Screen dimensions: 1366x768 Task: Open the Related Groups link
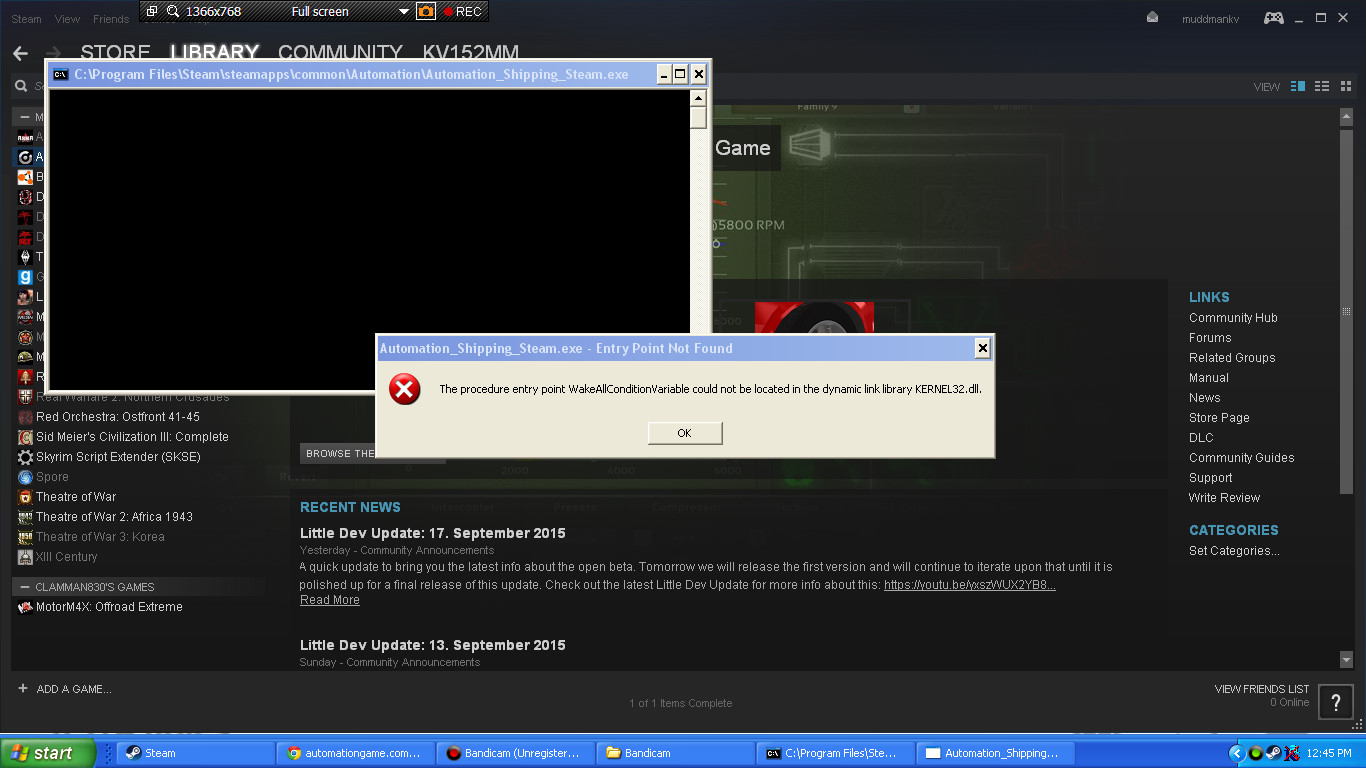1232,358
